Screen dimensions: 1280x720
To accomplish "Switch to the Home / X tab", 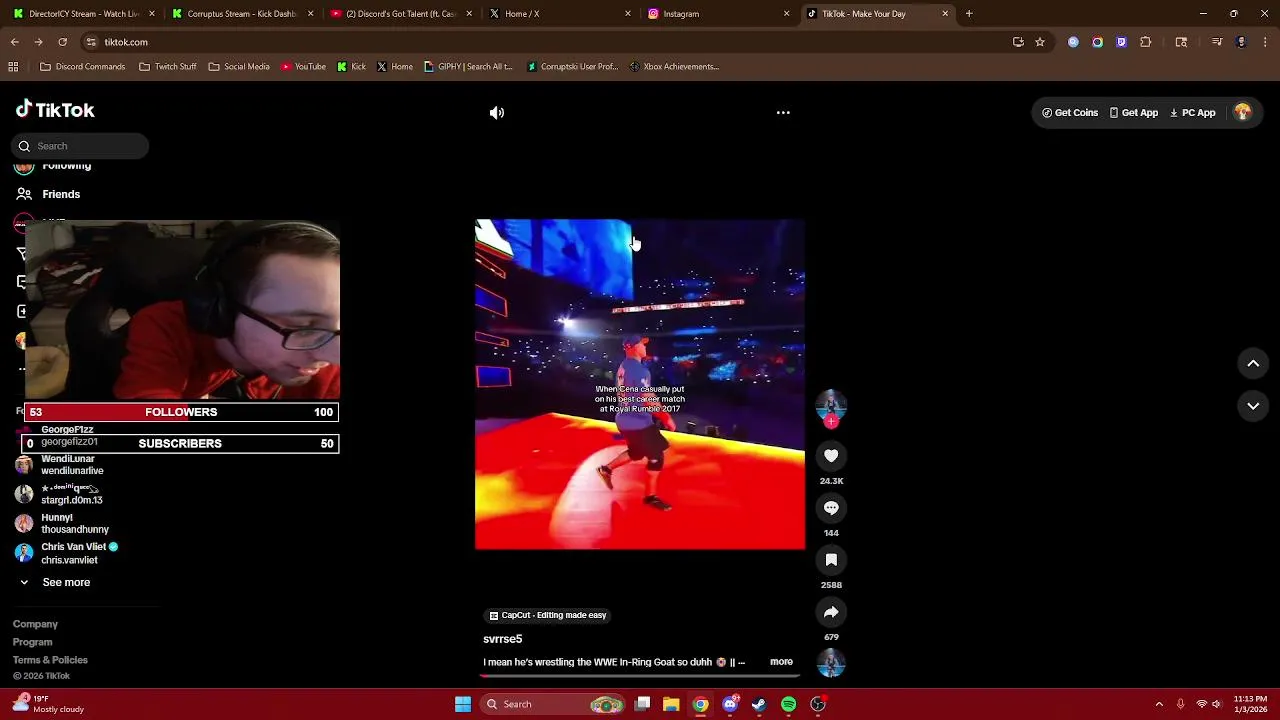I will 559,14.
